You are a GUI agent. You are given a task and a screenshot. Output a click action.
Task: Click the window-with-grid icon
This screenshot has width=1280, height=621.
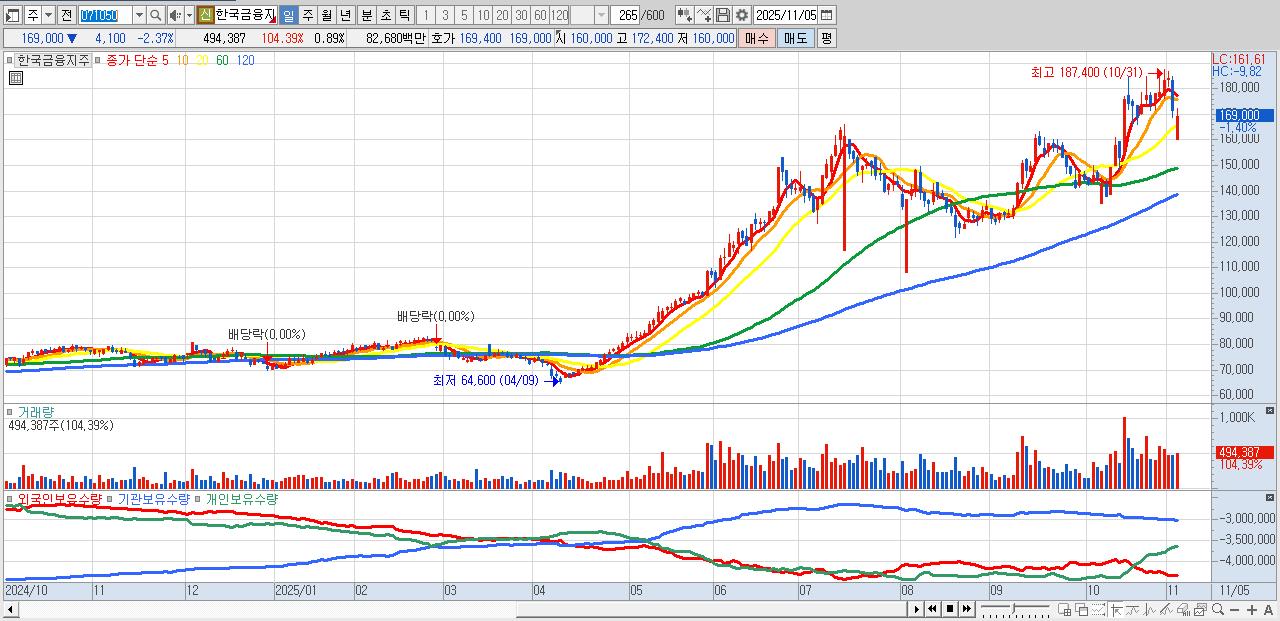[1064, 610]
